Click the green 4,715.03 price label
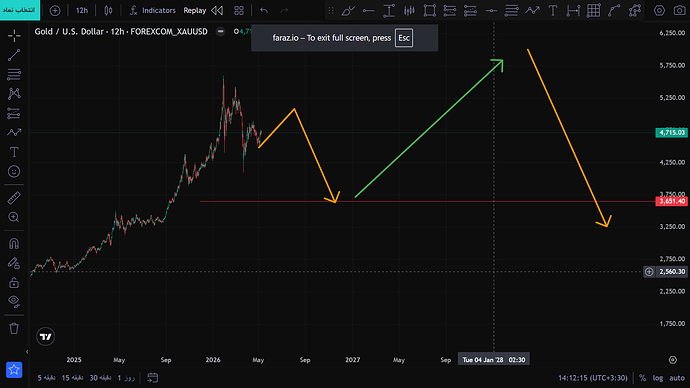 [671, 132]
